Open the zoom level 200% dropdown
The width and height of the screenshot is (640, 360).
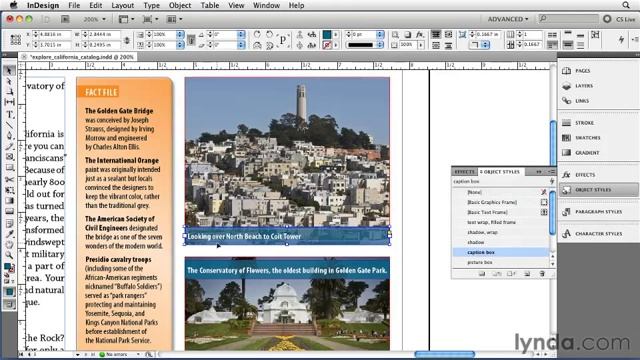click(x=95, y=19)
